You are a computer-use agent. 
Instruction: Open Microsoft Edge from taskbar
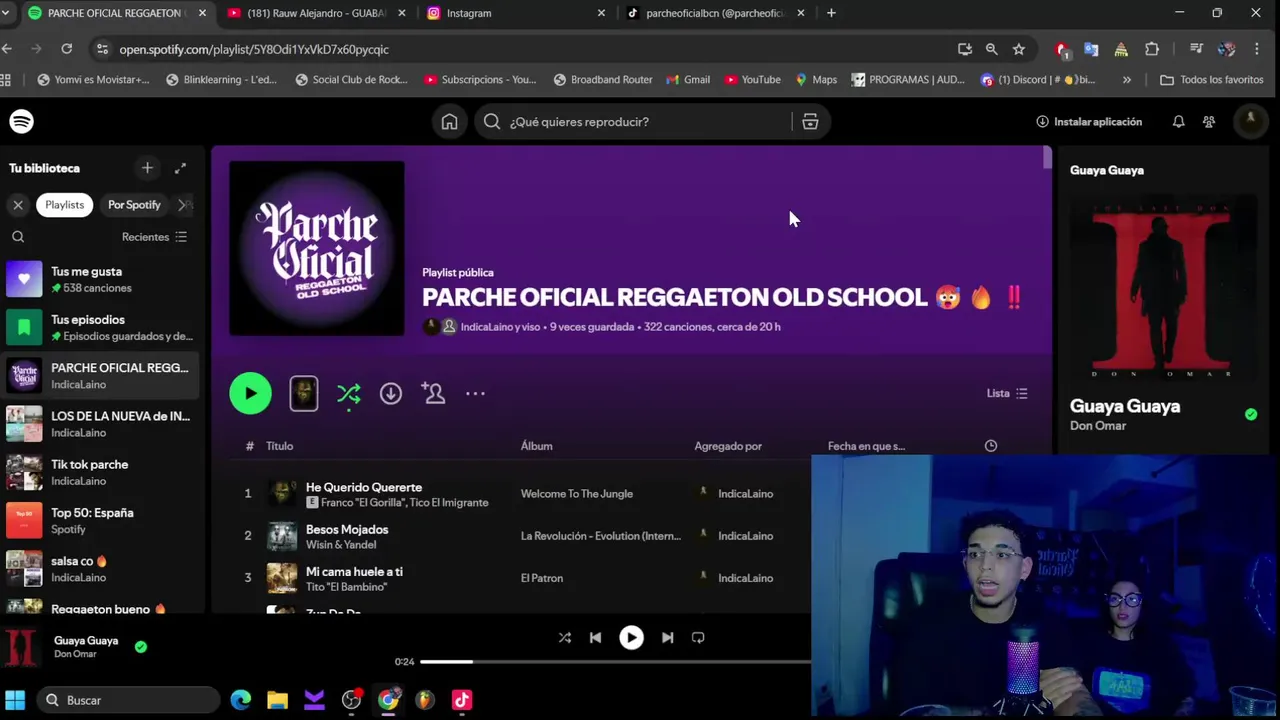pyautogui.click(x=240, y=700)
